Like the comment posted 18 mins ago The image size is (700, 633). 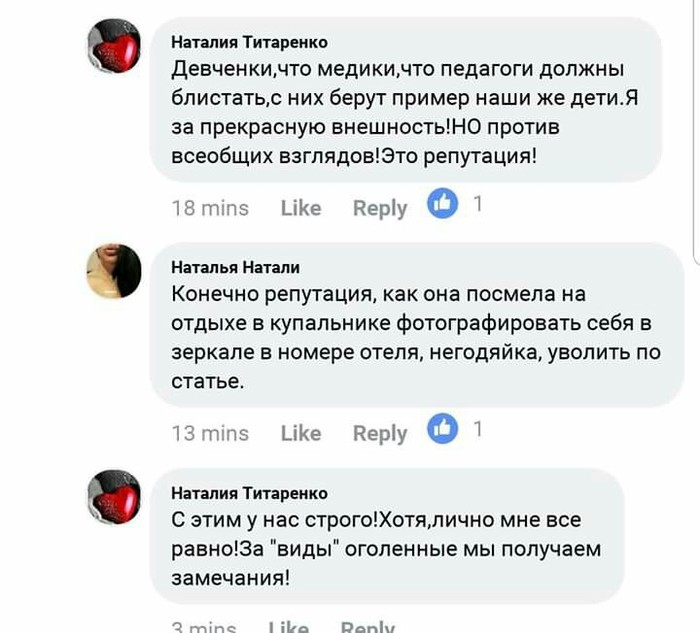[x=301, y=208]
